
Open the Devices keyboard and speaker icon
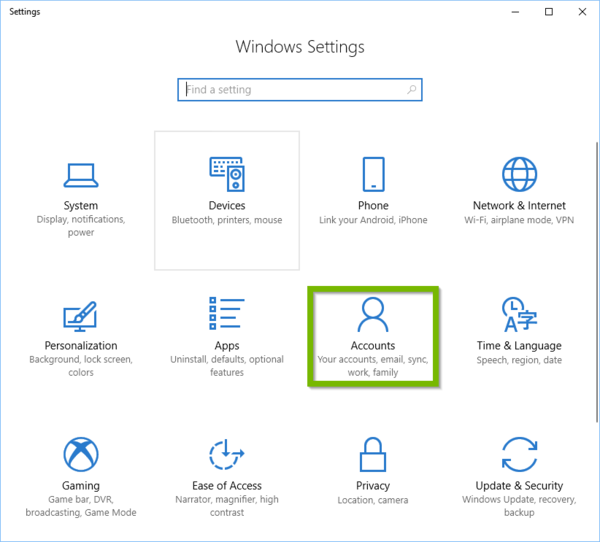227,174
